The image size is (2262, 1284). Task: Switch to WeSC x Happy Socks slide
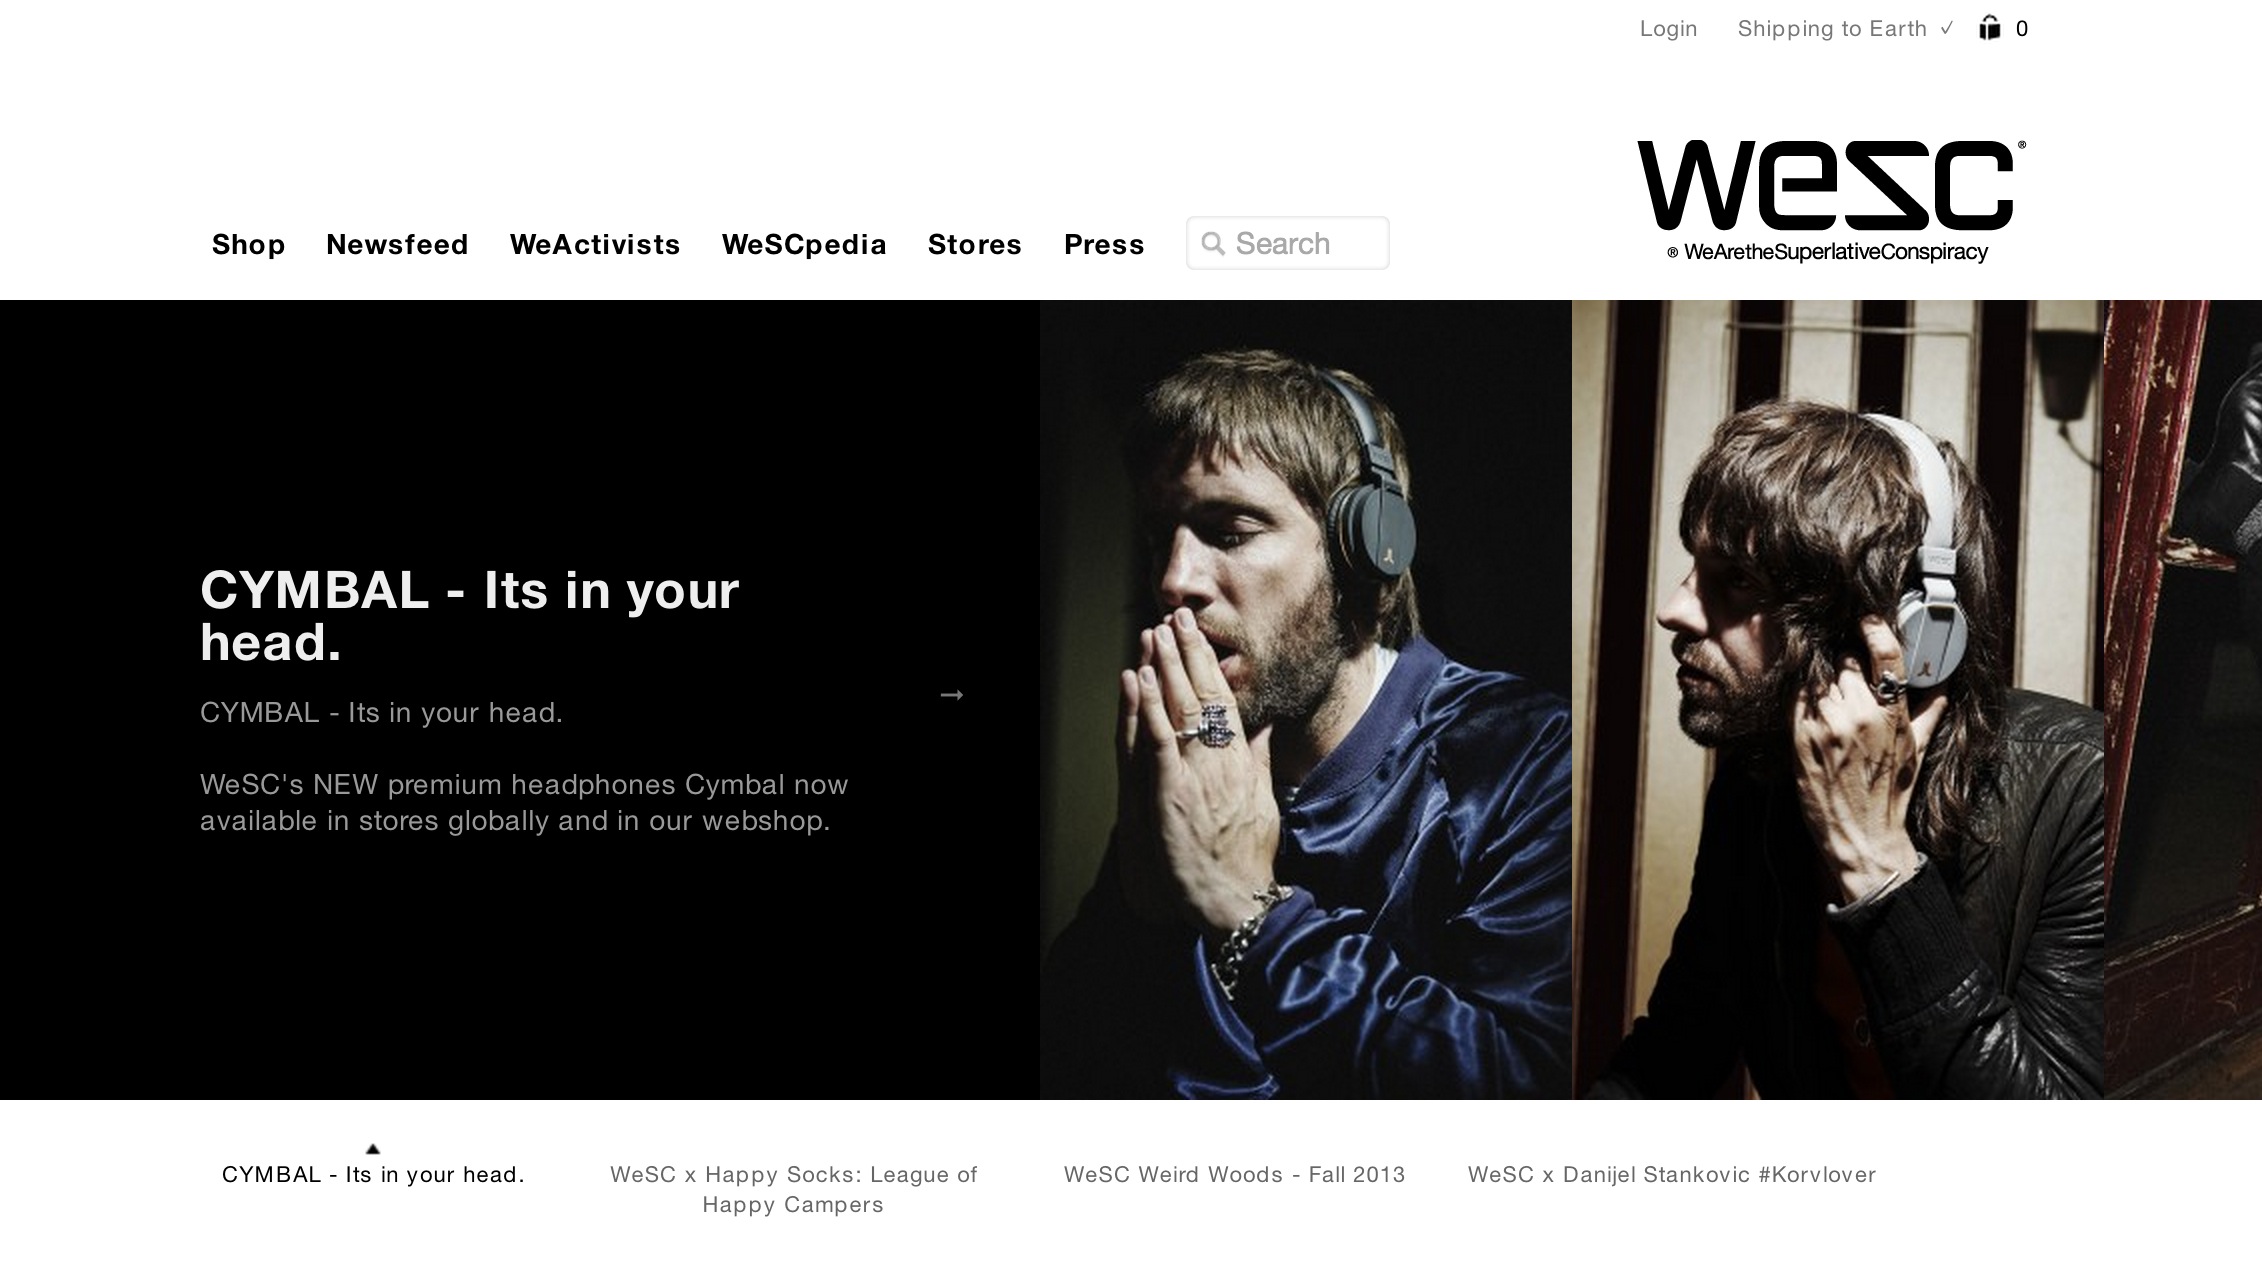(x=793, y=1189)
